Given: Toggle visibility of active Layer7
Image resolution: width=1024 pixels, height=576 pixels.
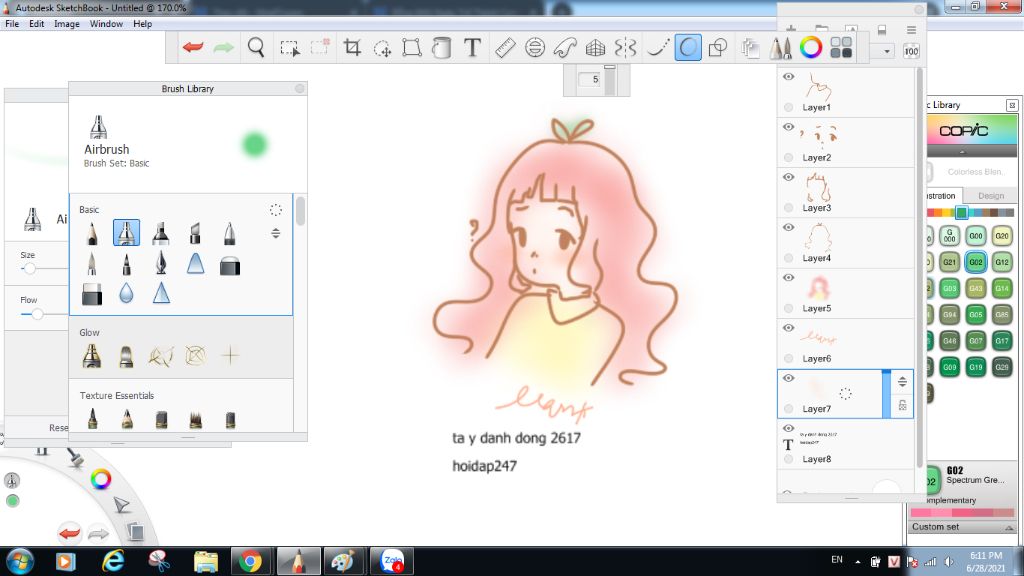Looking at the screenshot, I should pyautogui.click(x=788, y=379).
